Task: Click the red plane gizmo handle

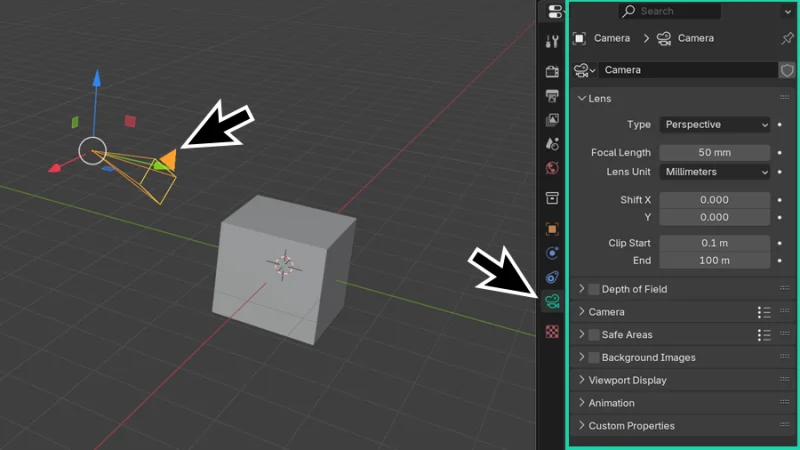Action: (x=130, y=121)
